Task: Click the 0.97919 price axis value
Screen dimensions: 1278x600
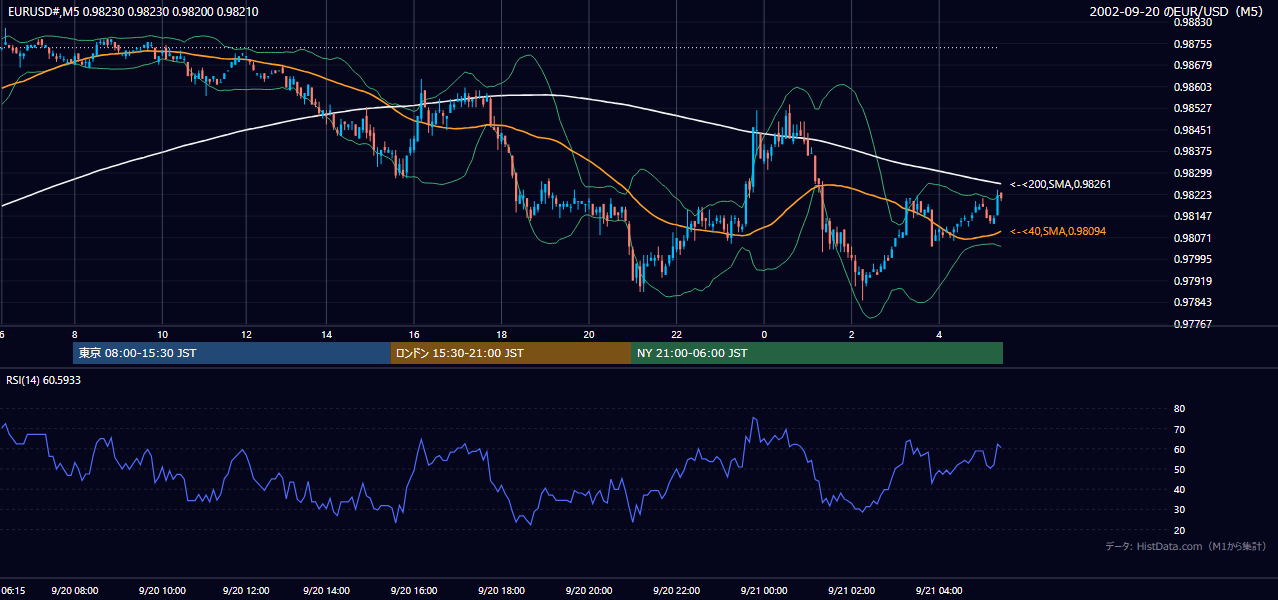Action: (x=1192, y=281)
